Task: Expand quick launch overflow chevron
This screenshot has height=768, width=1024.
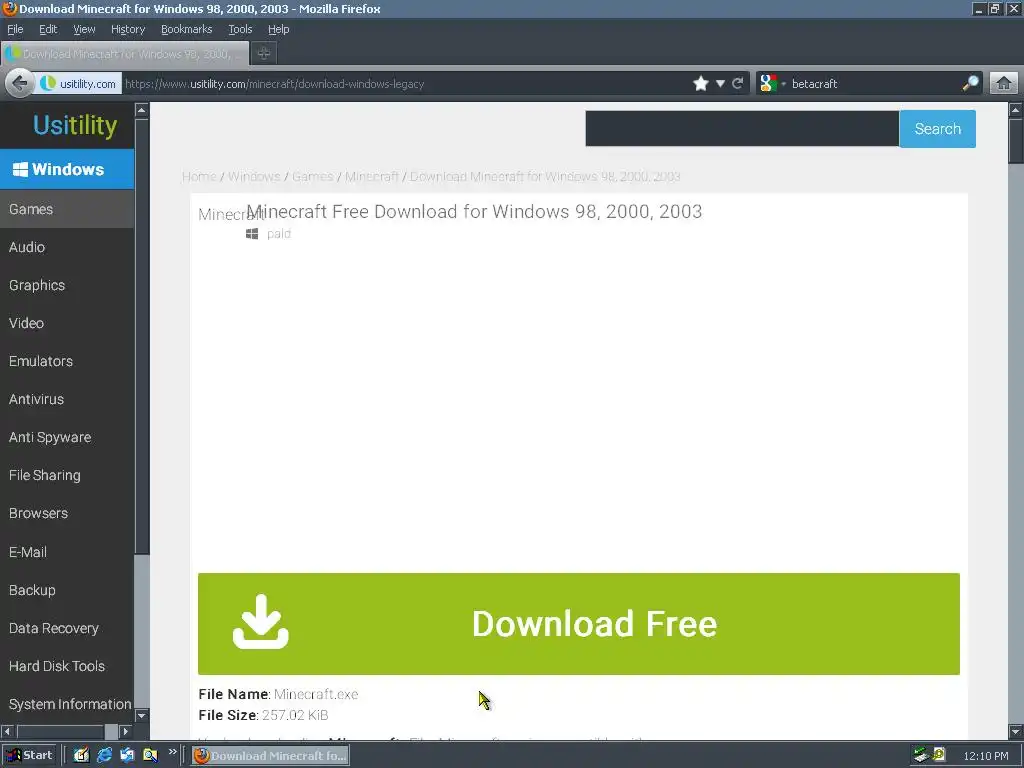Action: click(172, 752)
